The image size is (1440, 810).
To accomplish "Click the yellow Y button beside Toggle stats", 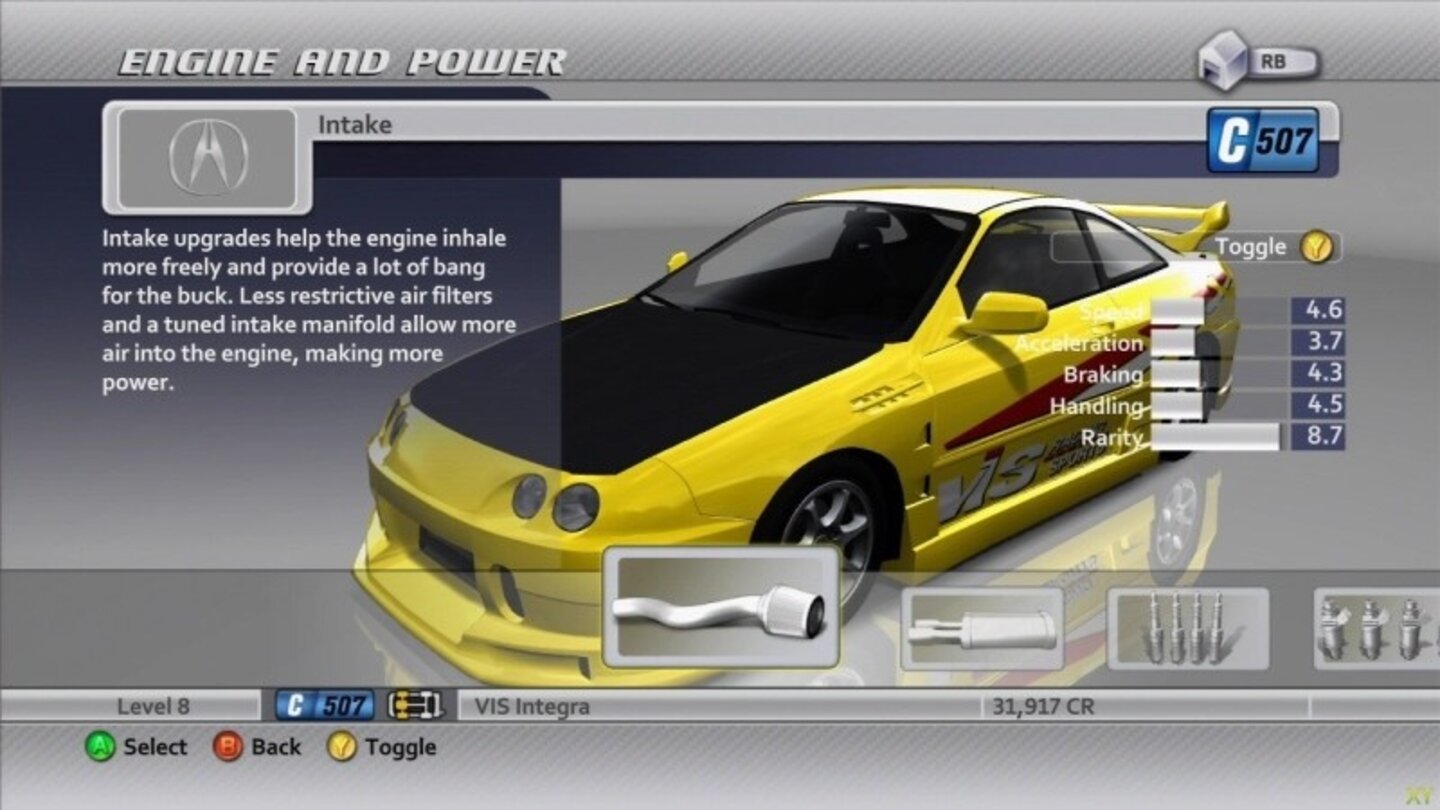I will pyautogui.click(x=1317, y=247).
